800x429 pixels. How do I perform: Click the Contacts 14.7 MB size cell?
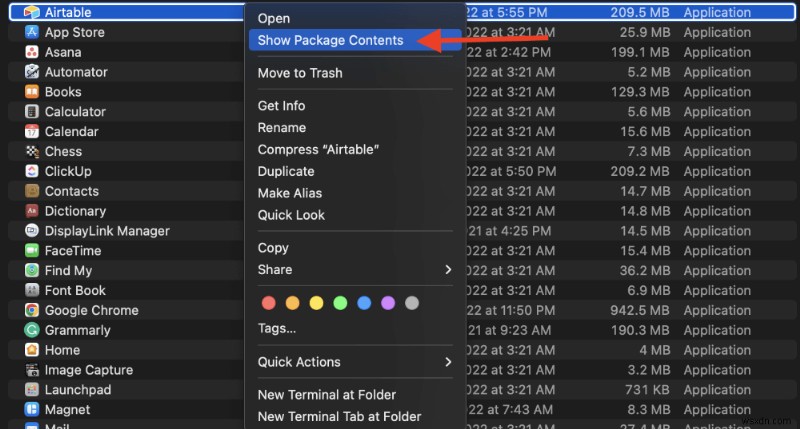click(x=645, y=191)
